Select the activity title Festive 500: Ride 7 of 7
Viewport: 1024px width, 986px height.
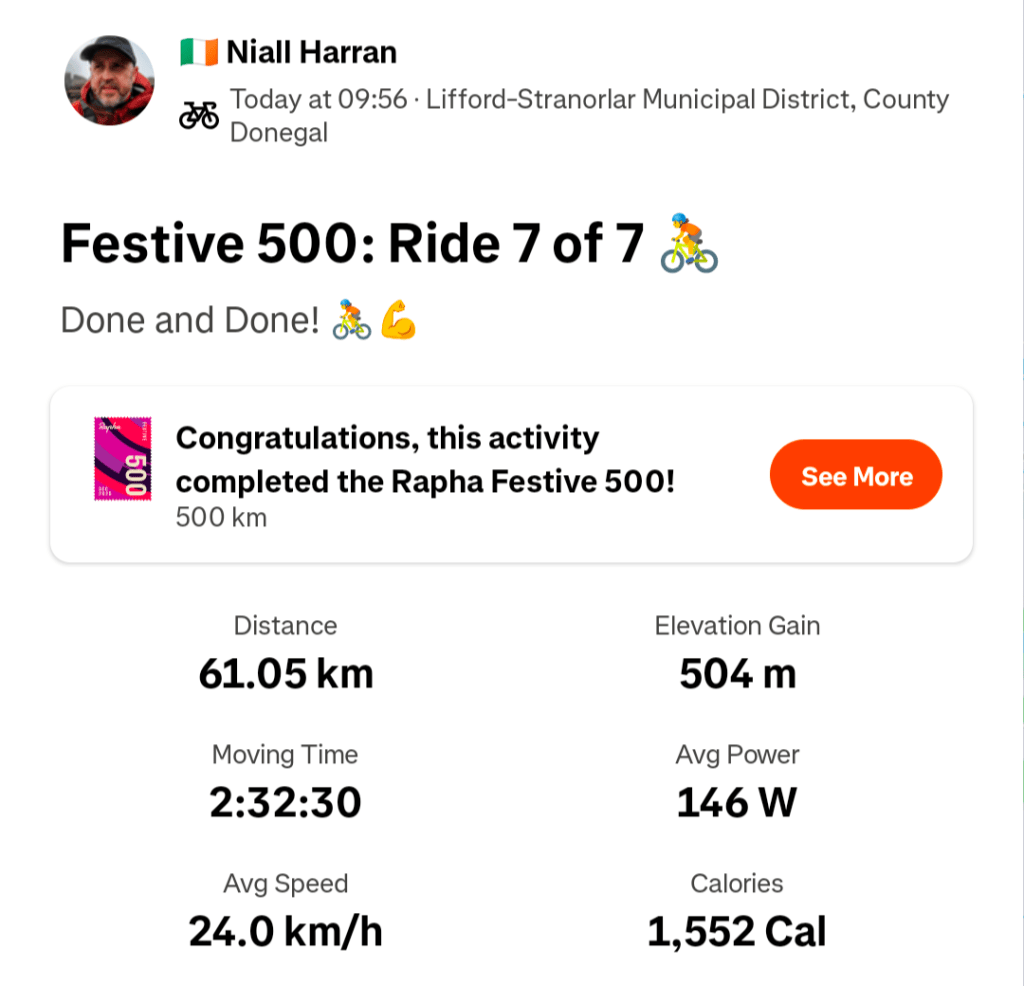point(351,245)
